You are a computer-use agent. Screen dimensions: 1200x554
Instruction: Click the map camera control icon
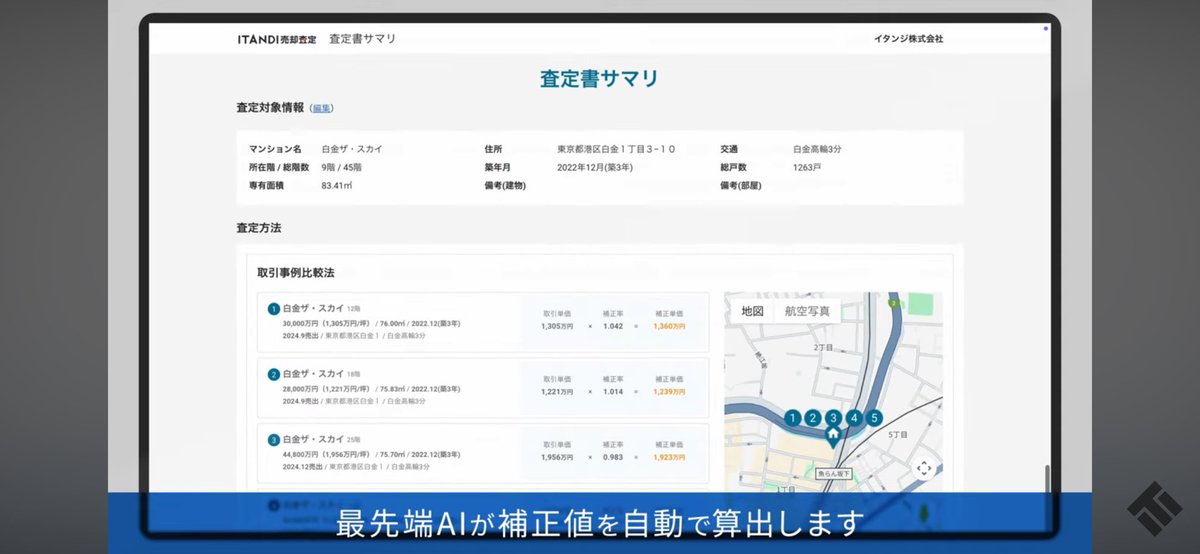[924, 468]
